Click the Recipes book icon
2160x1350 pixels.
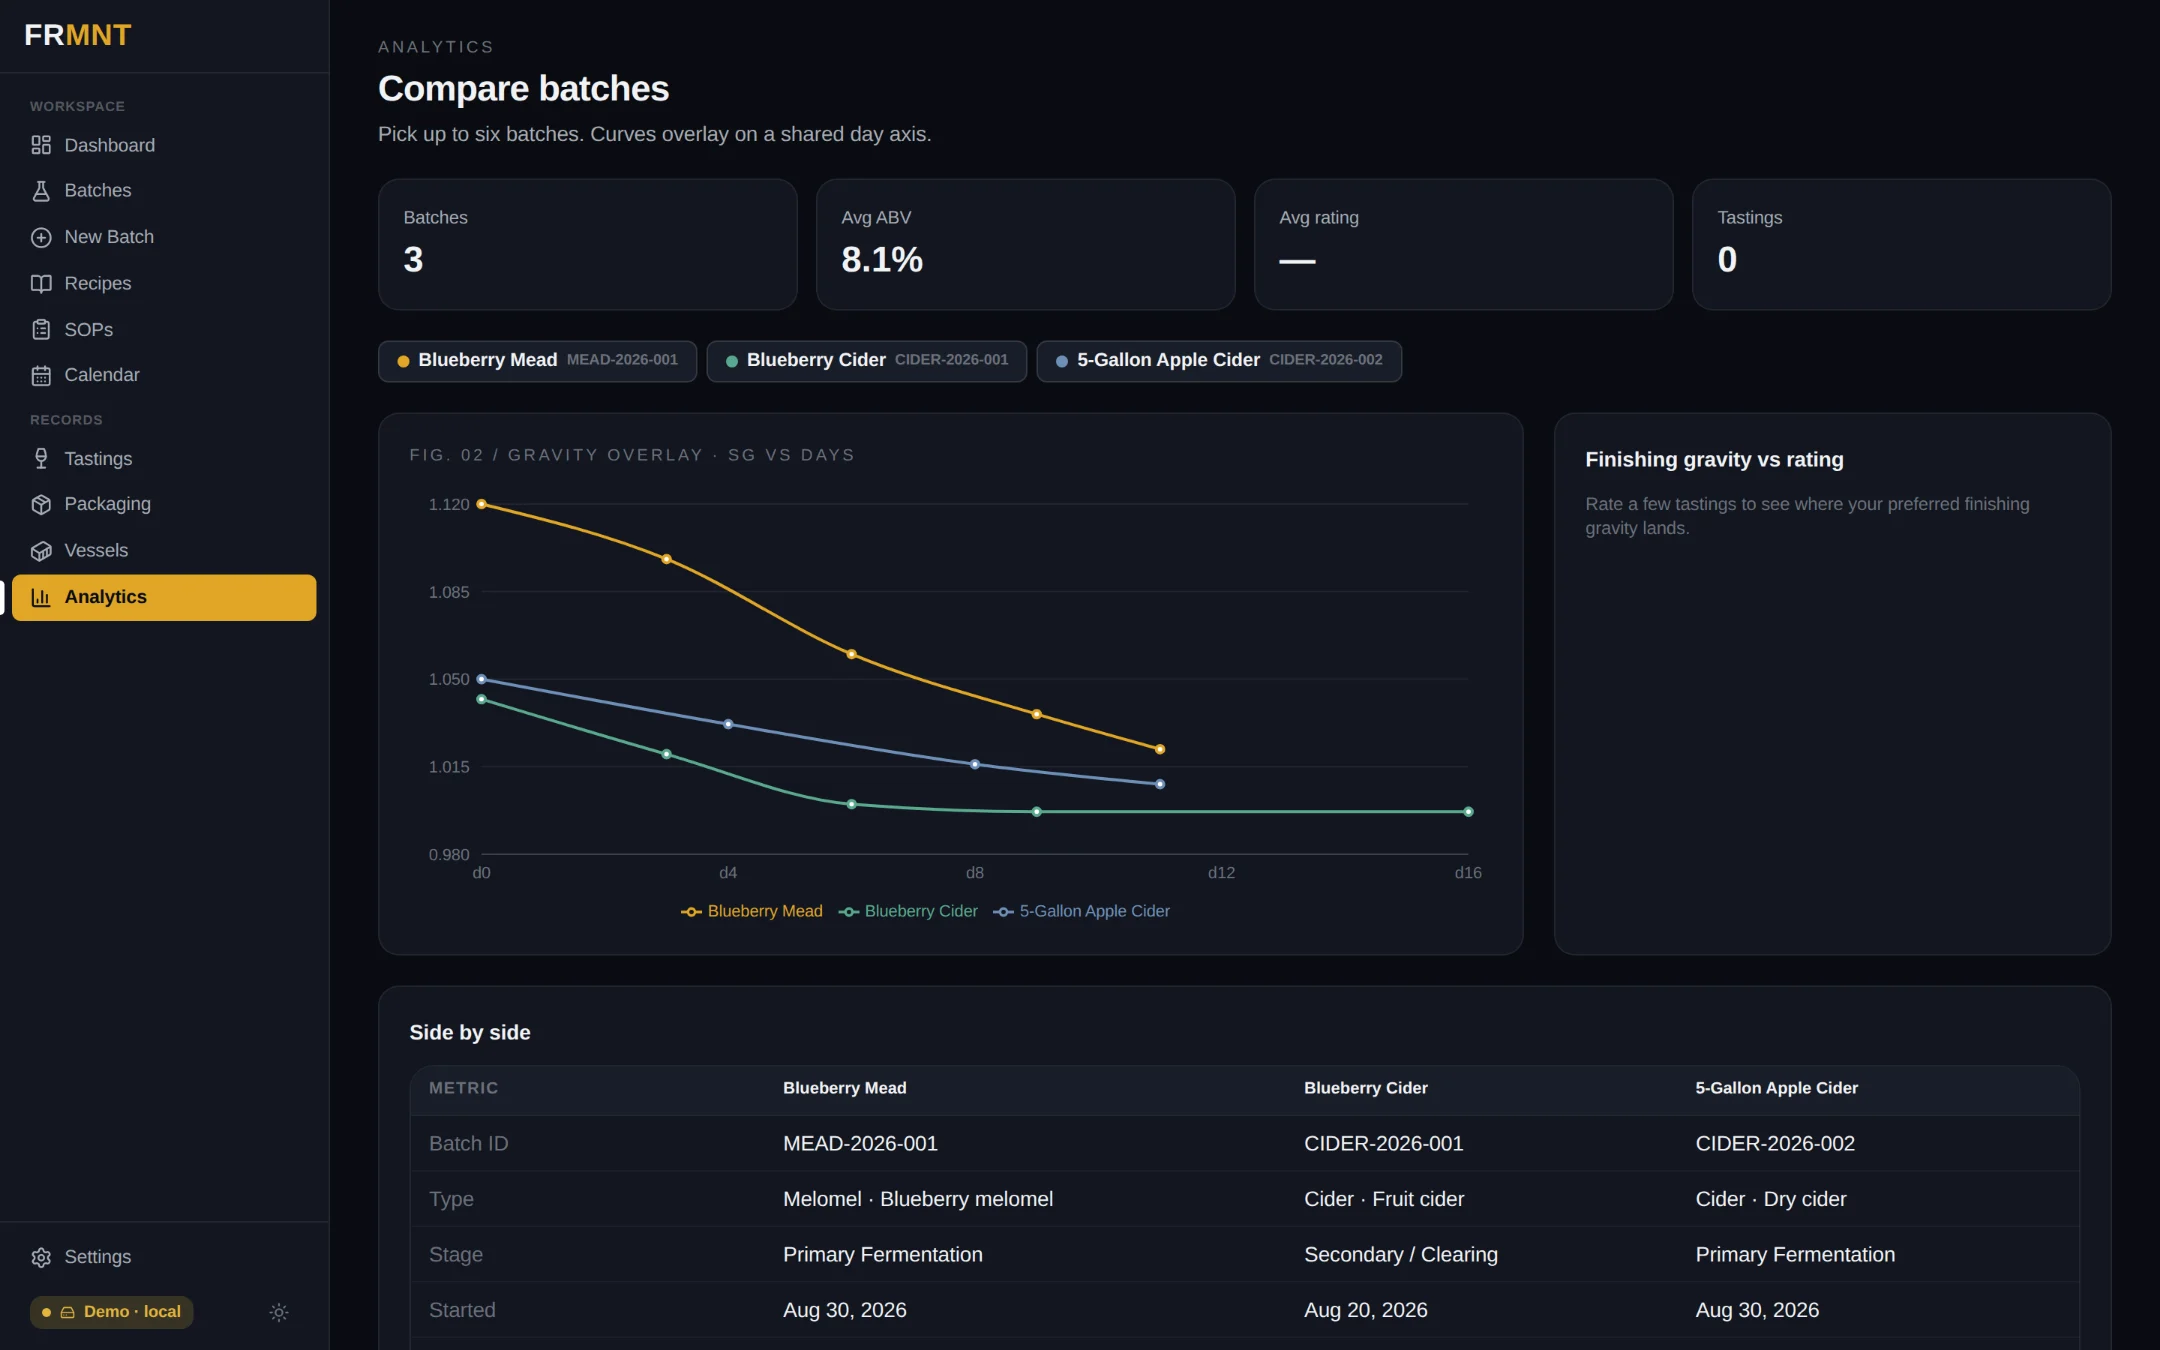[x=40, y=284]
